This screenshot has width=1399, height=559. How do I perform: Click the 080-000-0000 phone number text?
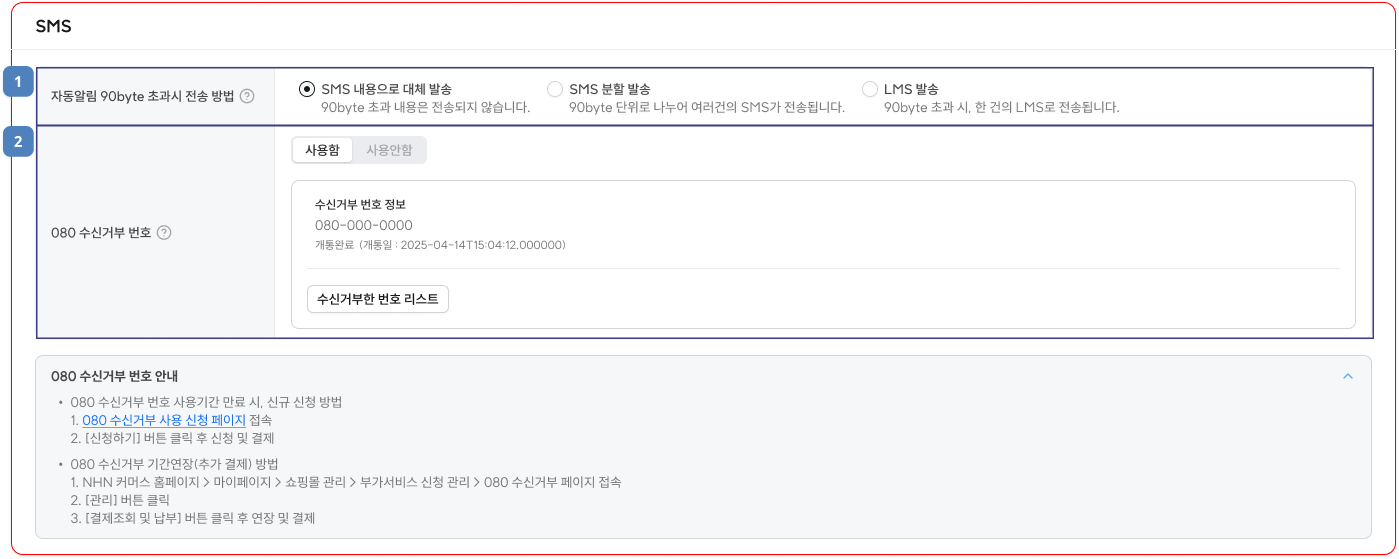point(363,225)
